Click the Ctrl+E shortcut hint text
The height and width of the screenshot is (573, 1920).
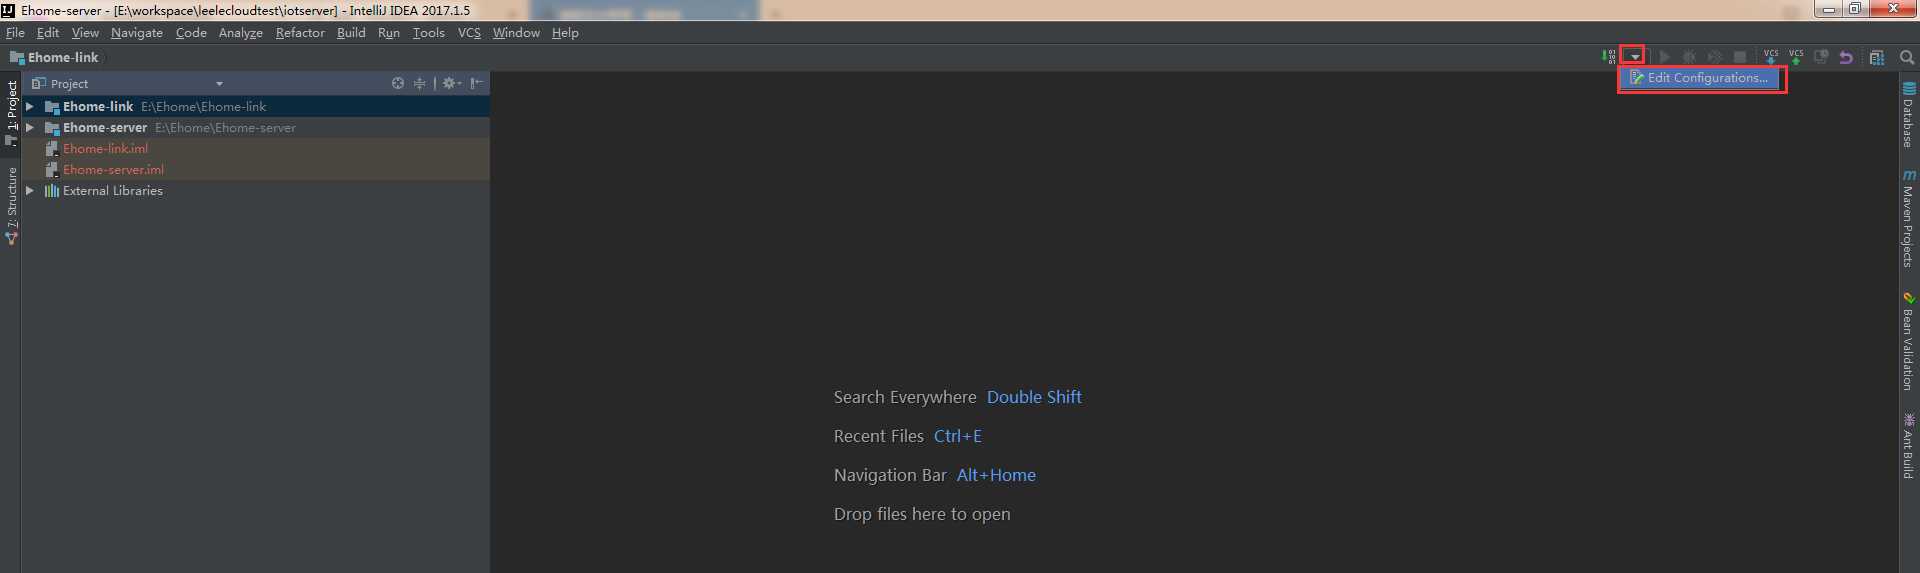[958, 436]
